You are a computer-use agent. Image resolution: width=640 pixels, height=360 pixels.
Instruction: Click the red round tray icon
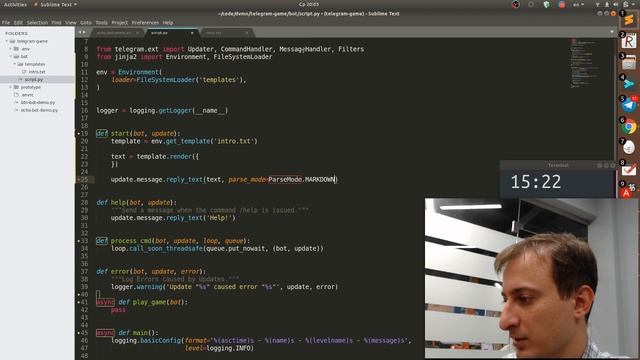562,4
